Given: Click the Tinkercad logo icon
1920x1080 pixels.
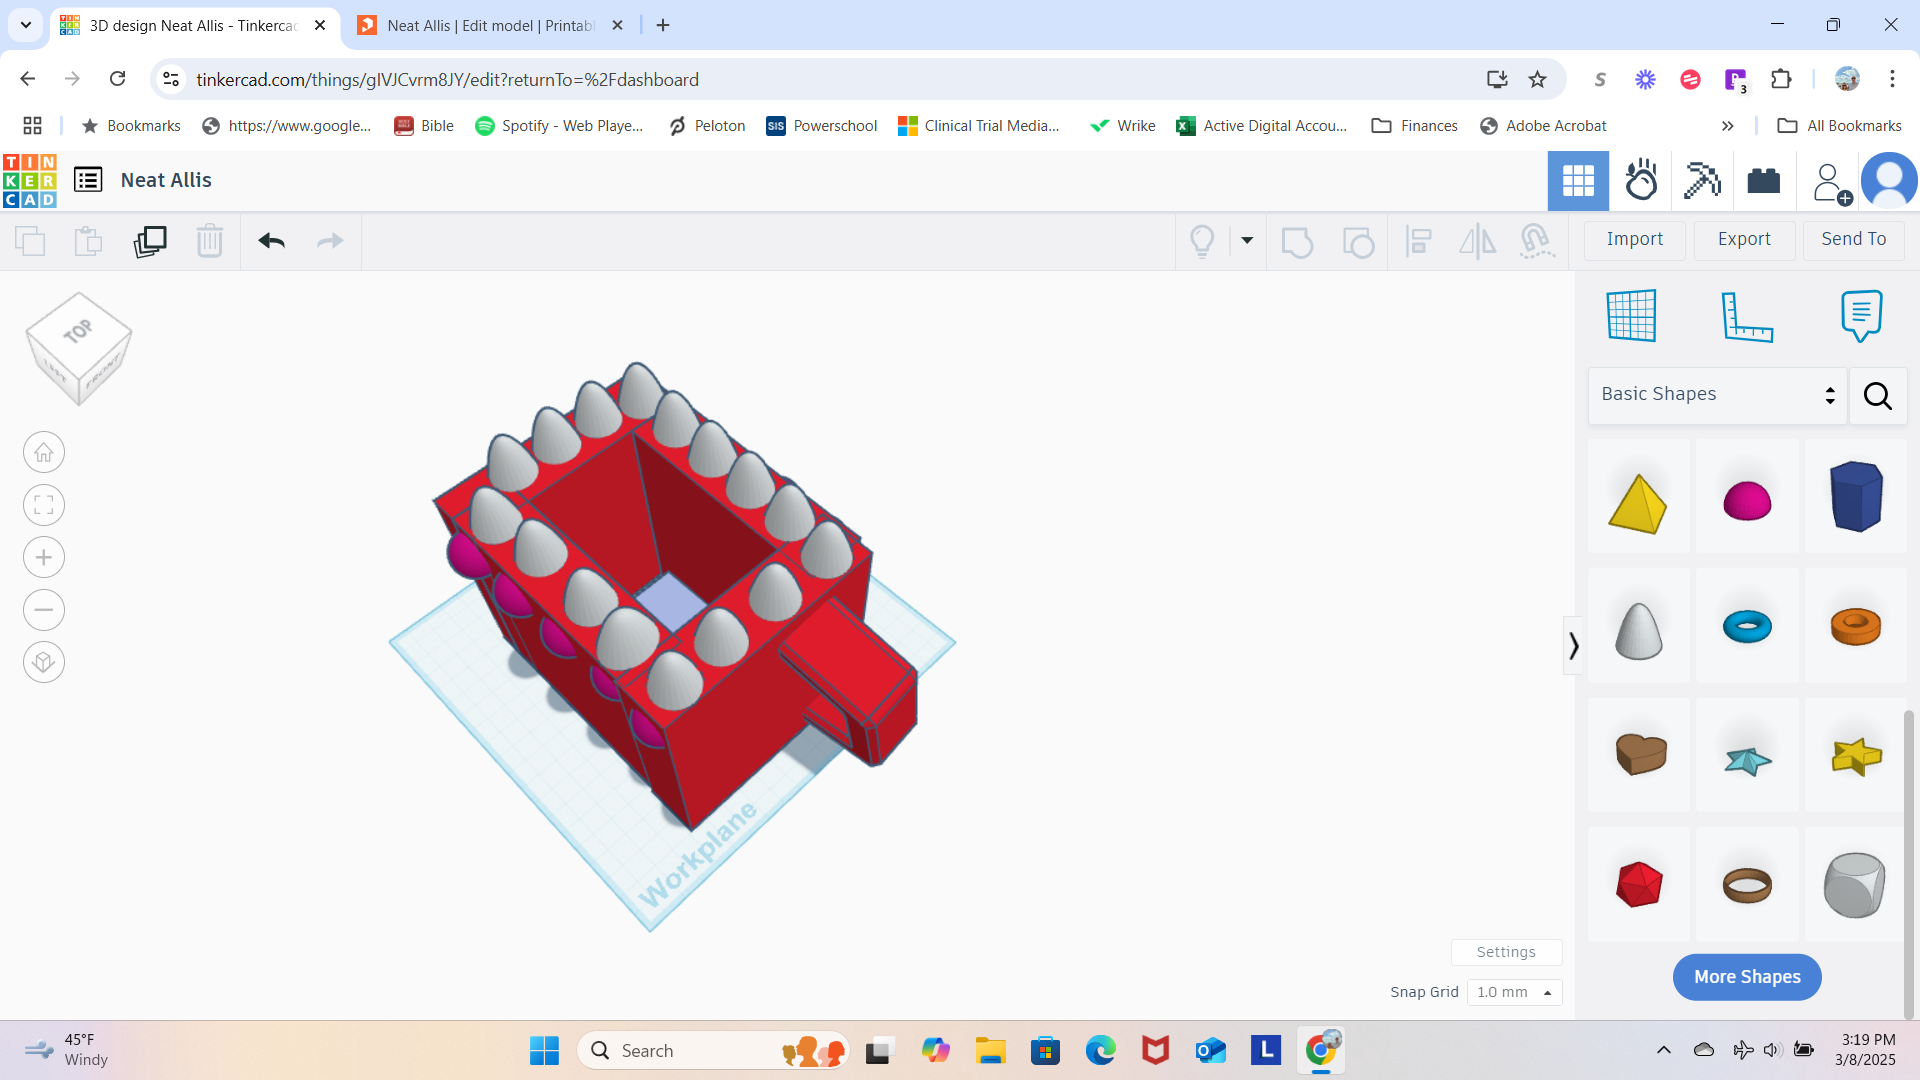Looking at the screenshot, I should point(30,180).
